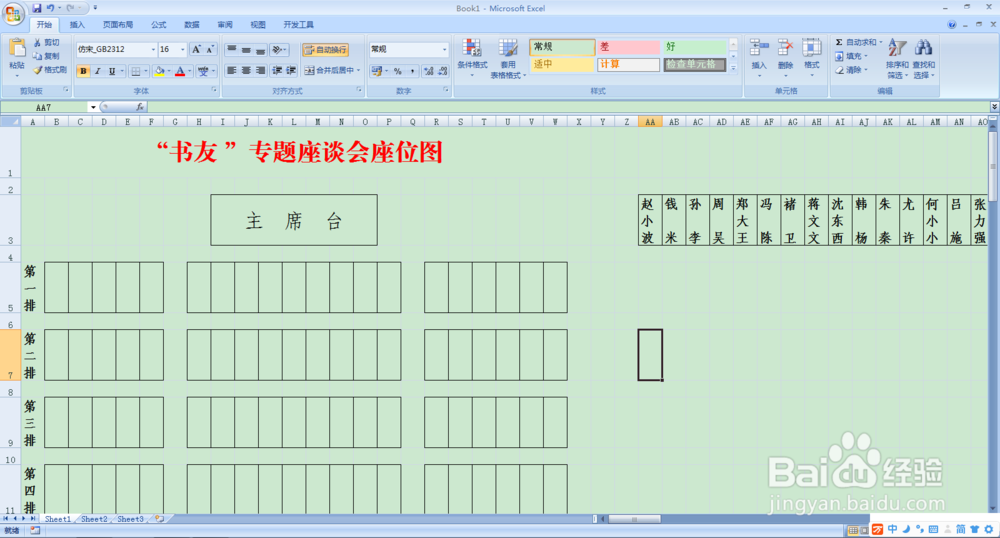Open Conditional Formatting (条件格式)
The image size is (1000, 538).
472,57
